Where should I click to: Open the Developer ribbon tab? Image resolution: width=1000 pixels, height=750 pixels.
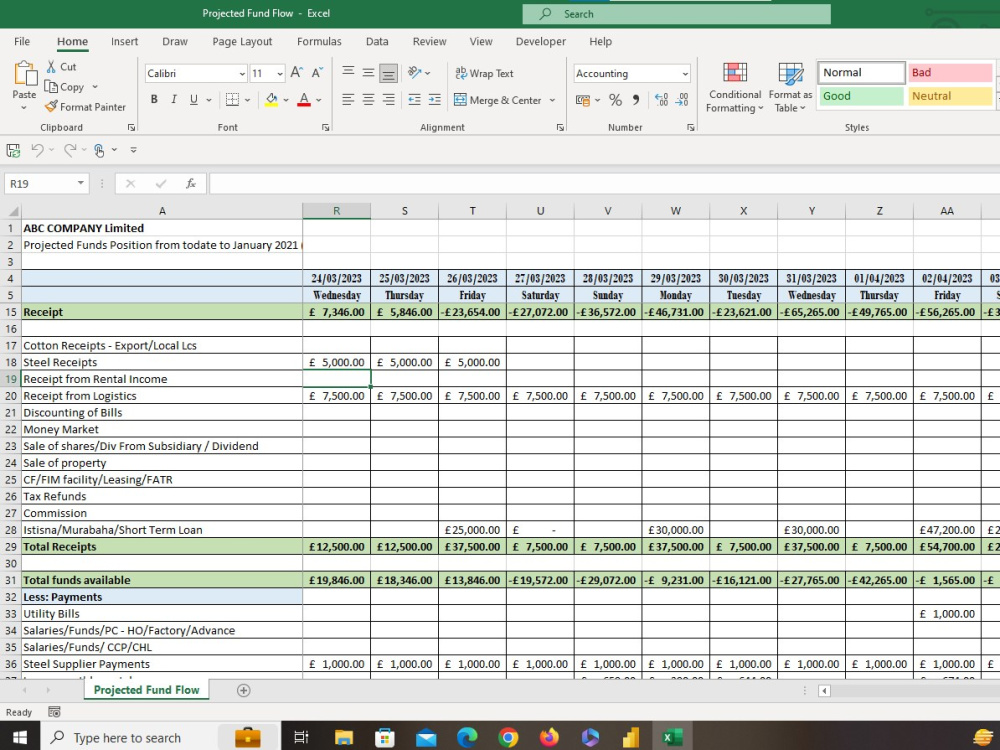point(540,41)
